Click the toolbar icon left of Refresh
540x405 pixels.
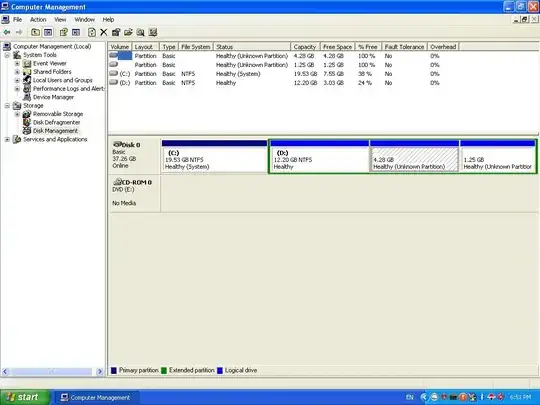coord(76,32)
